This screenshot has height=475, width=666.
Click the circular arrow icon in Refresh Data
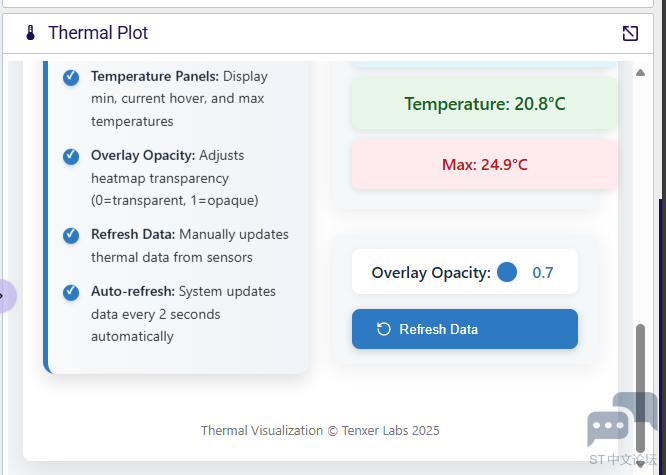[384, 329]
